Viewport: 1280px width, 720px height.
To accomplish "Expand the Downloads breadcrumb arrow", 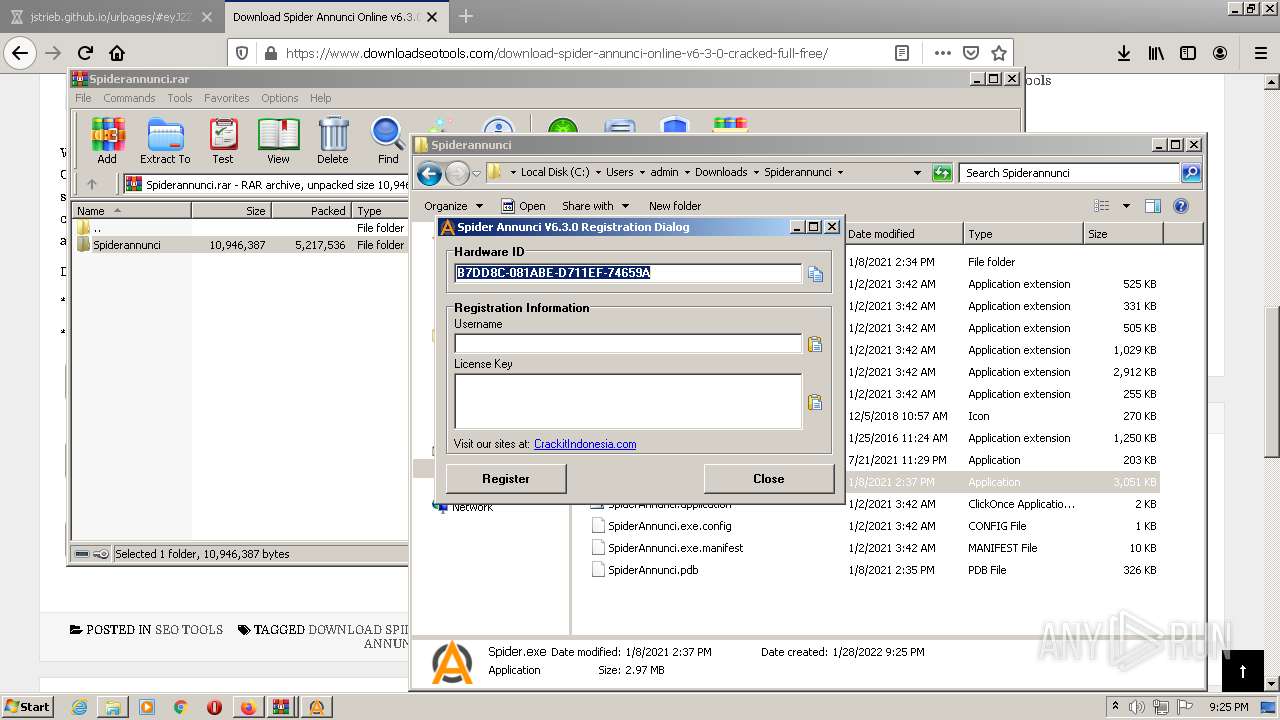I will pos(756,173).
